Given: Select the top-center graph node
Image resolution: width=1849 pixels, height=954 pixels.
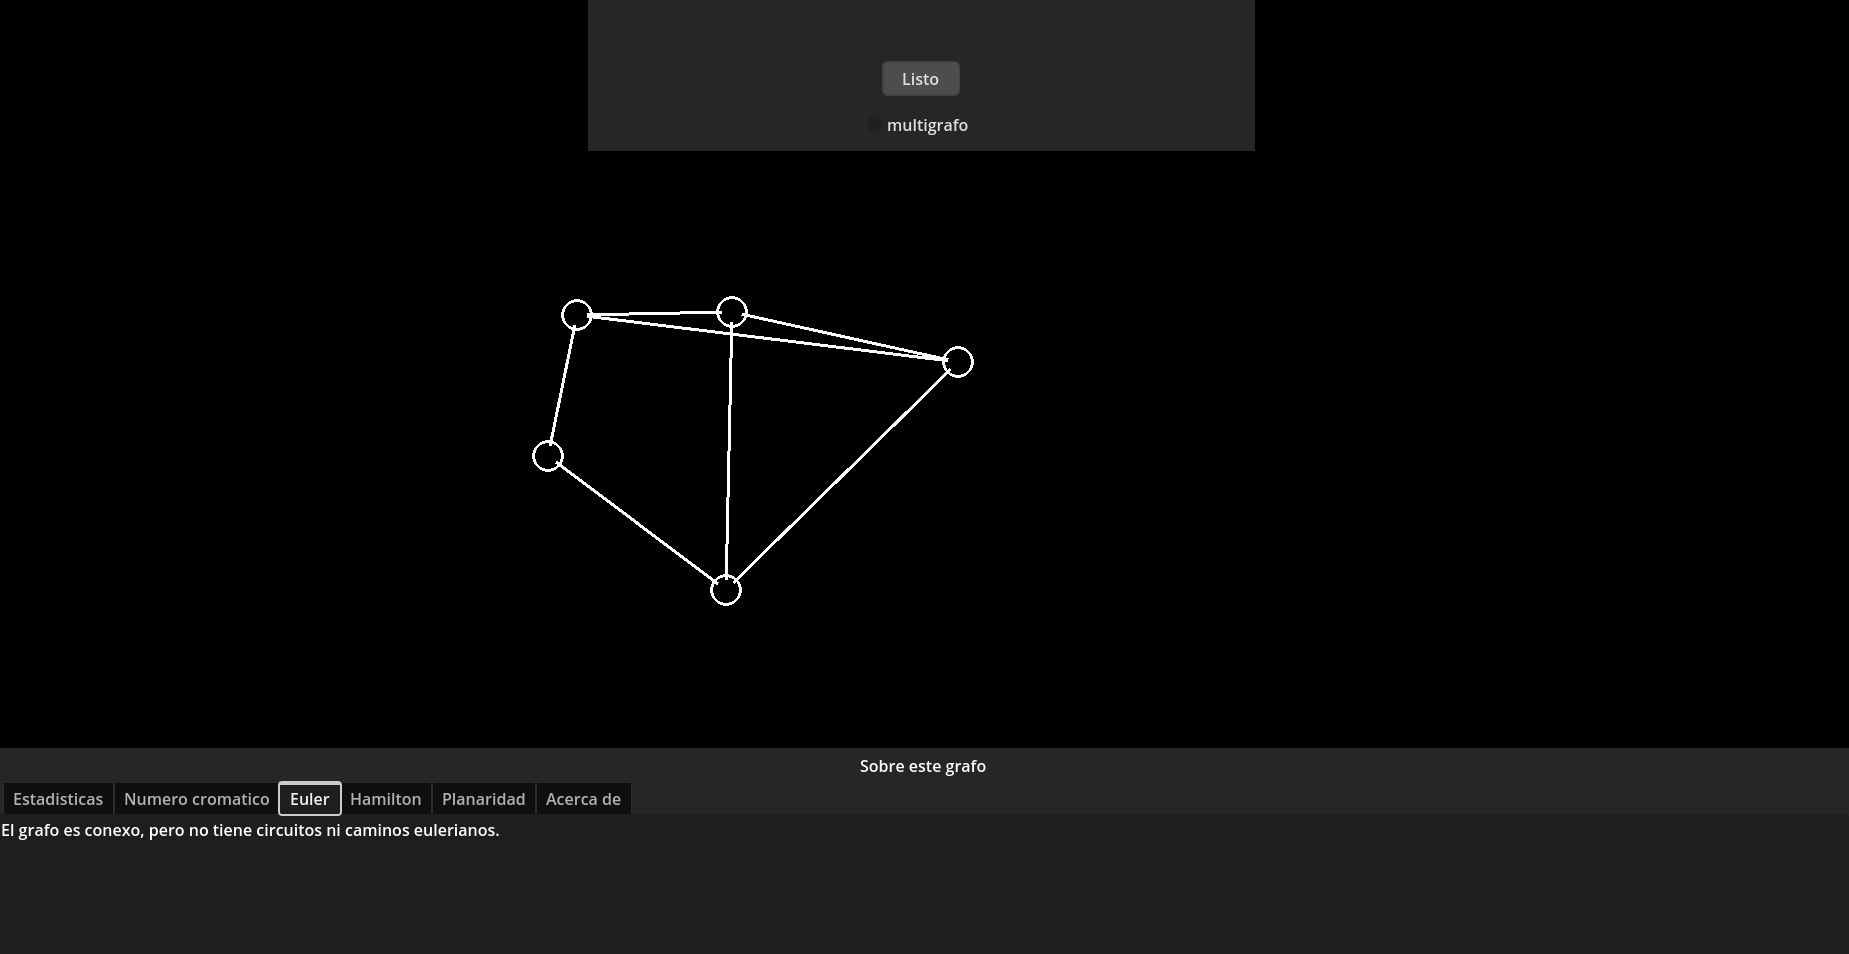Looking at the screenshot, I should click(x=732, y=311).
